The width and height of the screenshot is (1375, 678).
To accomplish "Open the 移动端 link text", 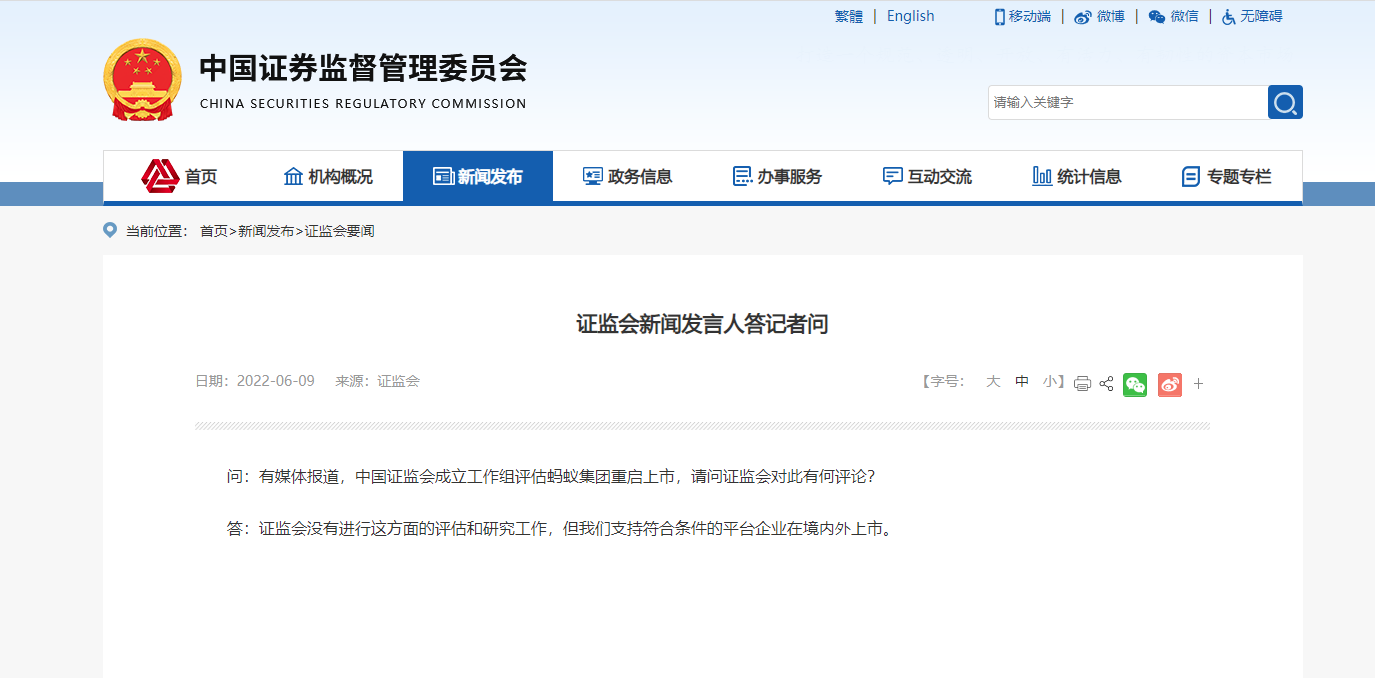I will coord(1030,16).
